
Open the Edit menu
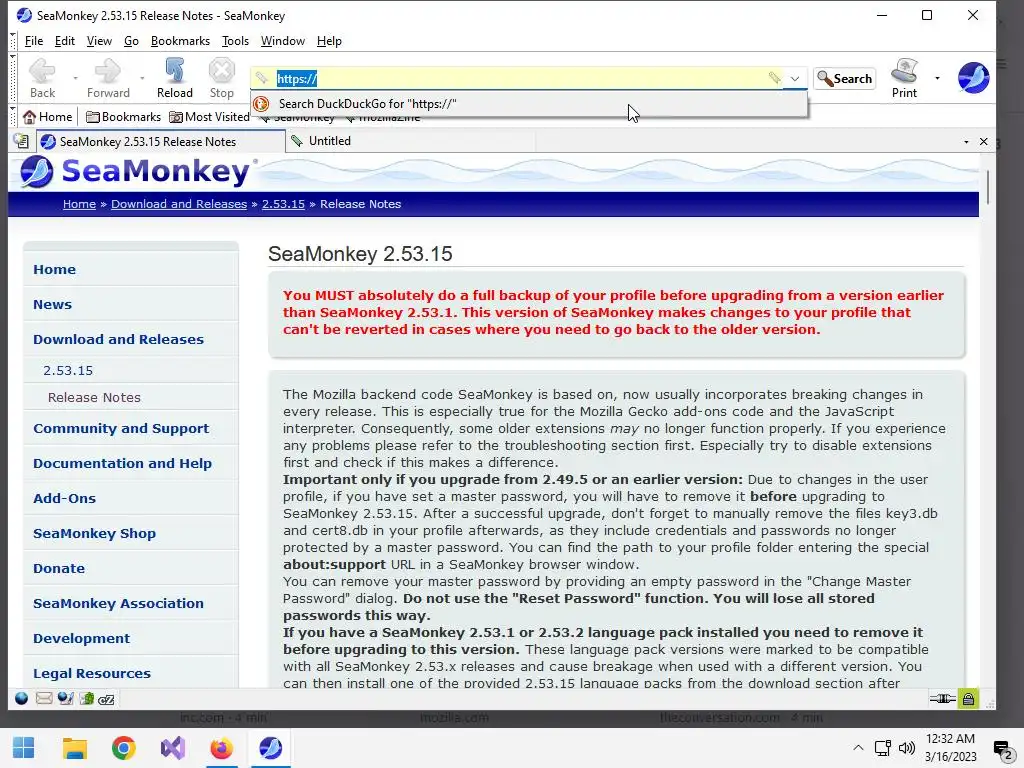pos(65,41)
